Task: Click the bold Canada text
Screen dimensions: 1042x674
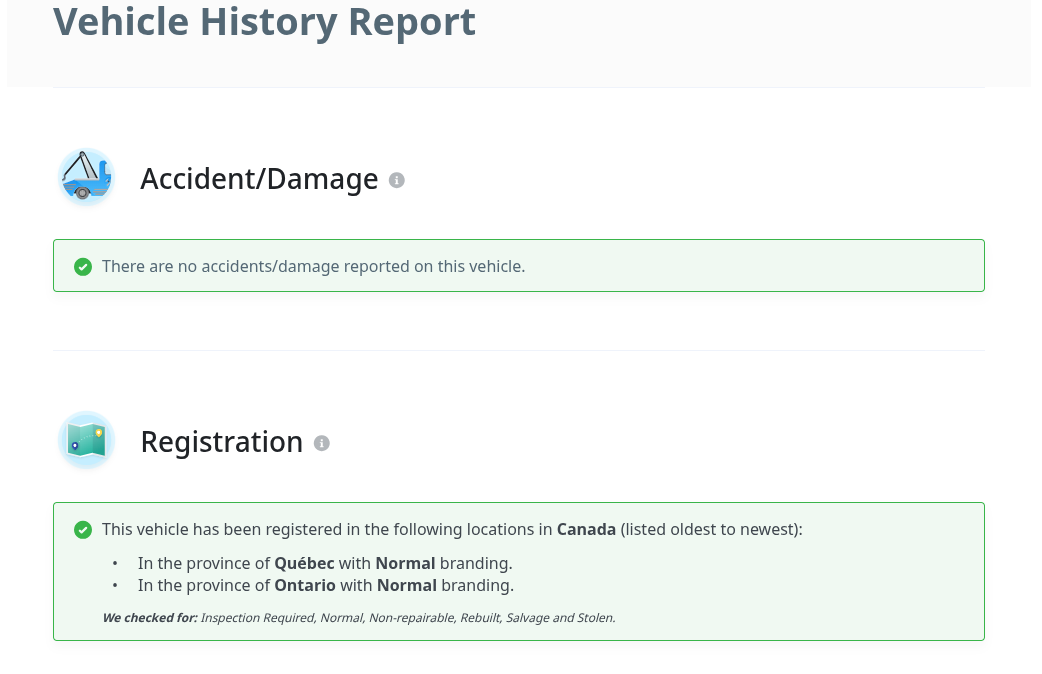Action: (586, 529)
